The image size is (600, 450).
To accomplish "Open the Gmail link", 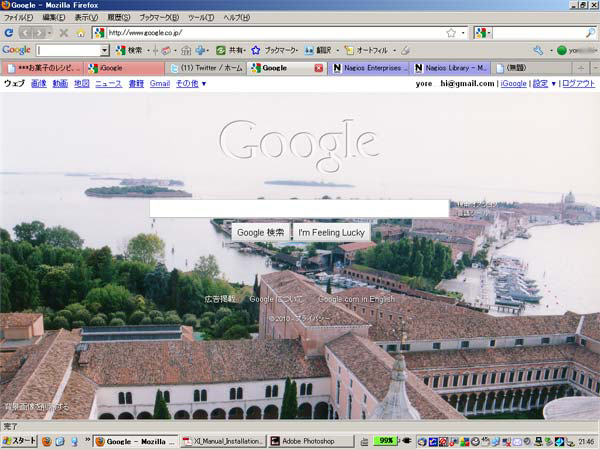I will tap(160, 83).
